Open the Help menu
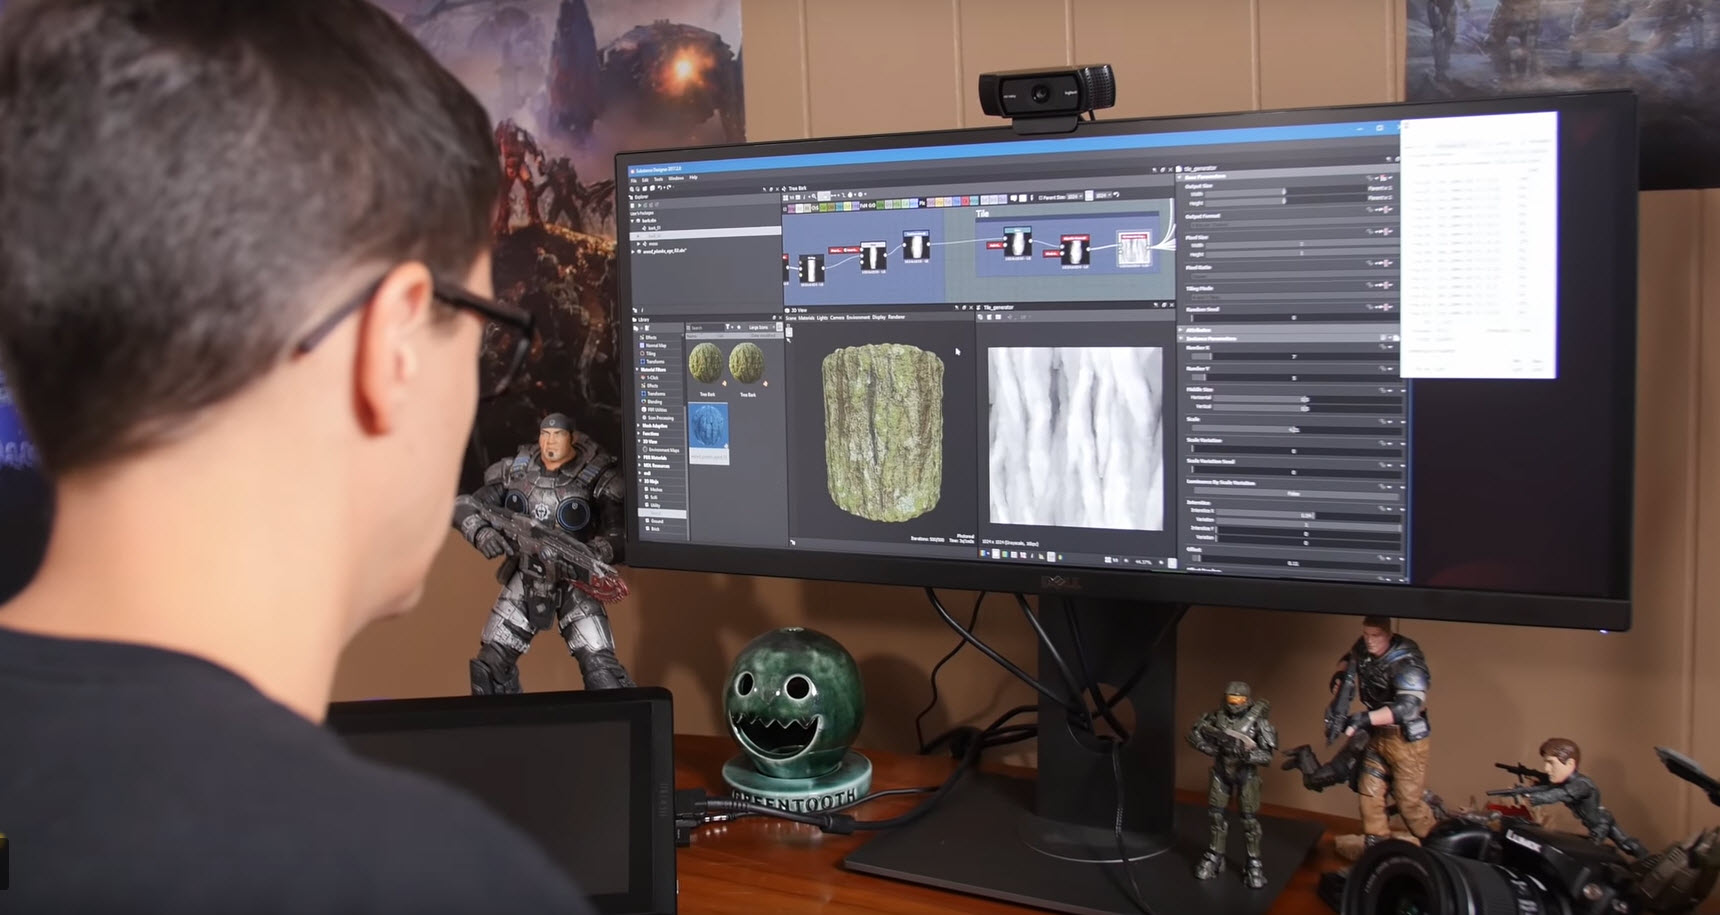 pyautogui.click(x=694, y=179)
